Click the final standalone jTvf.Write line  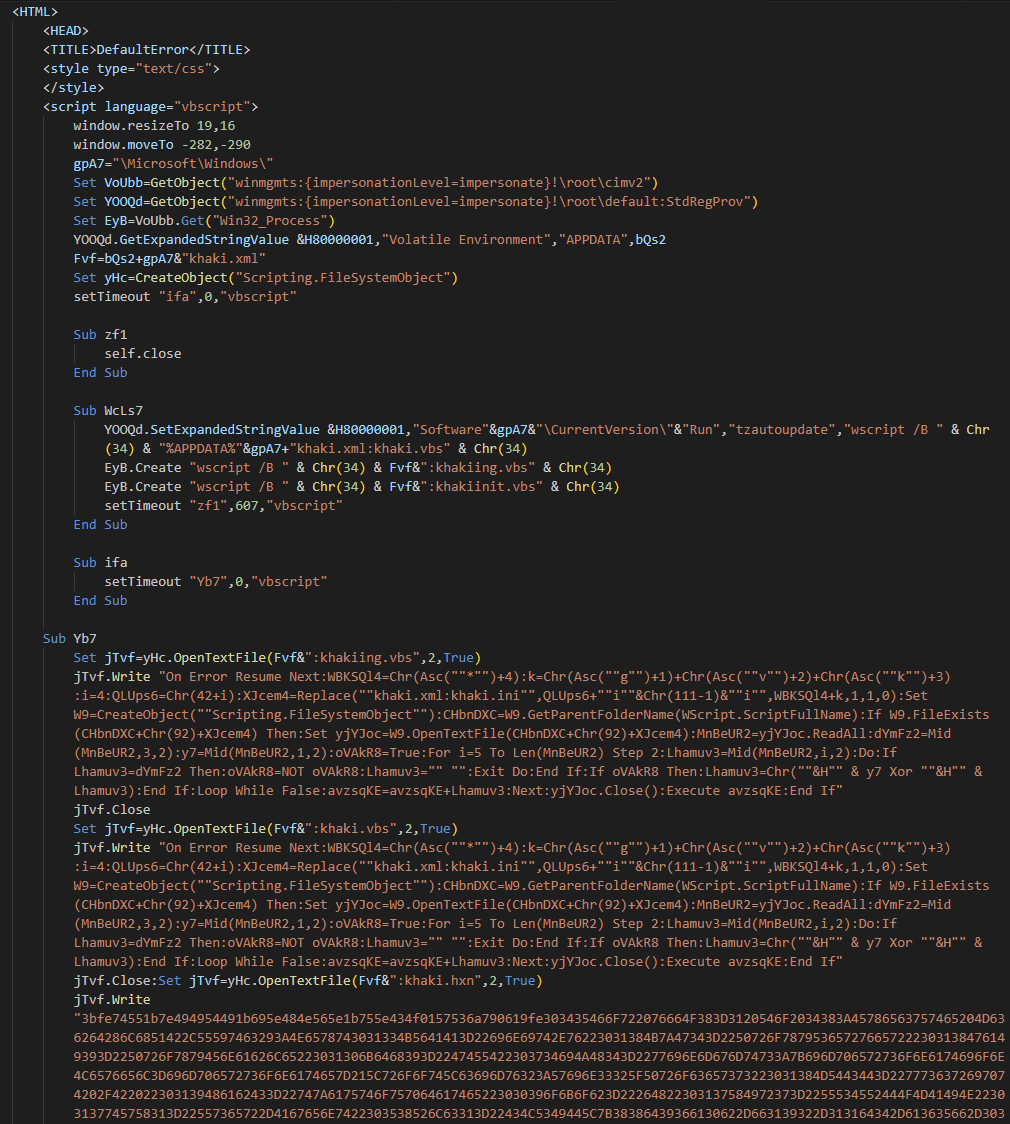[x=112, y=999]
